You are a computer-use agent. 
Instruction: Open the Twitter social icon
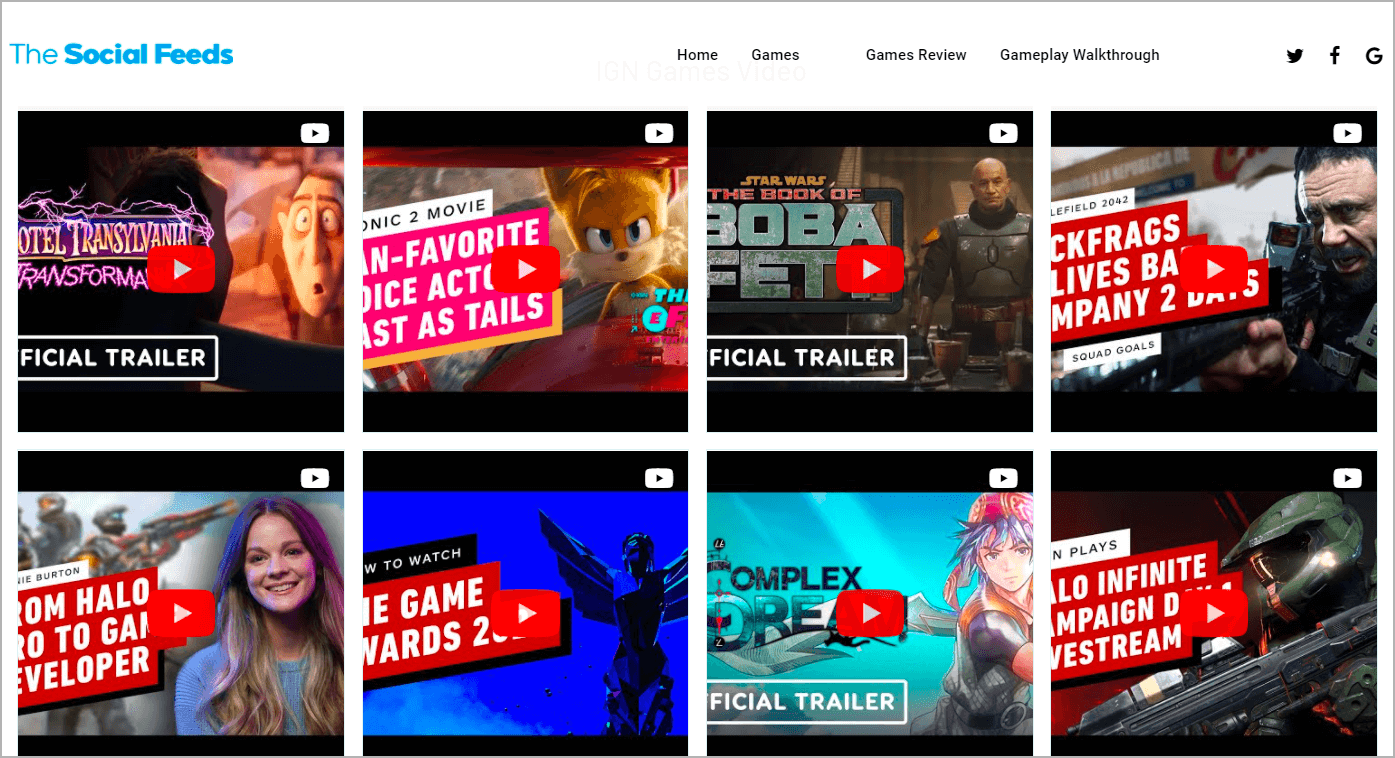coord(1295,56)
